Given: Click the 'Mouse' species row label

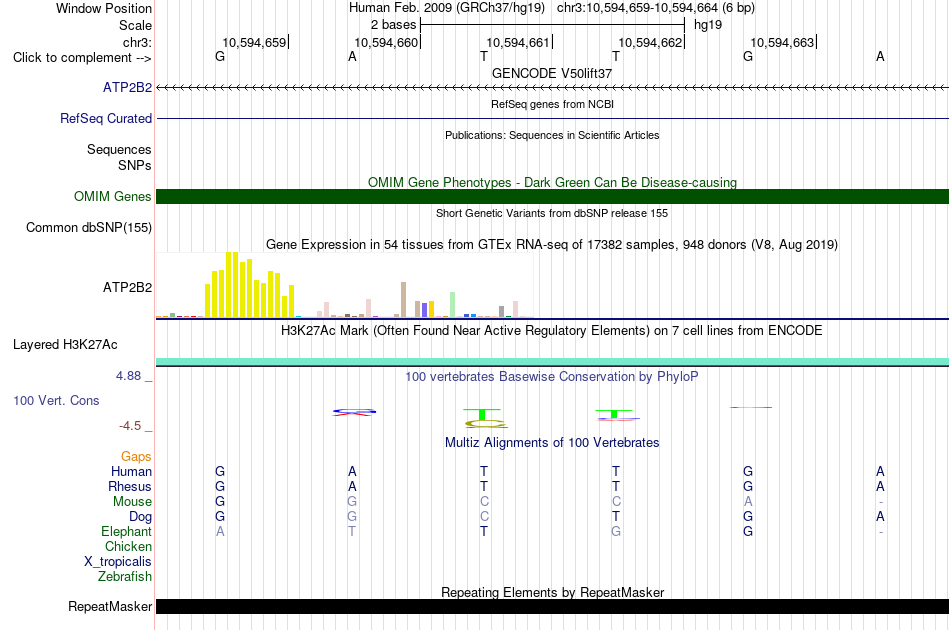Looking at the screenshot, I should pyautogui.click(x=132, y=502).
